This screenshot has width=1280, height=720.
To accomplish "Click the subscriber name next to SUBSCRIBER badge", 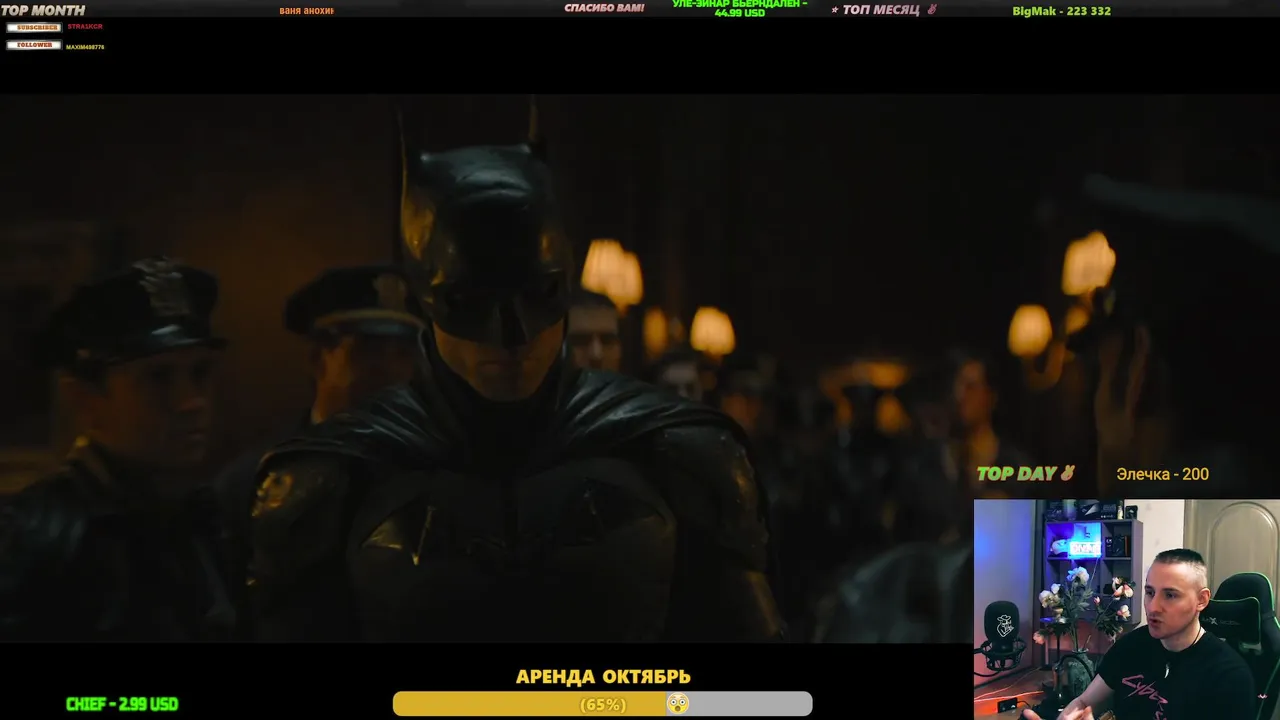I will tap(85, 27).
